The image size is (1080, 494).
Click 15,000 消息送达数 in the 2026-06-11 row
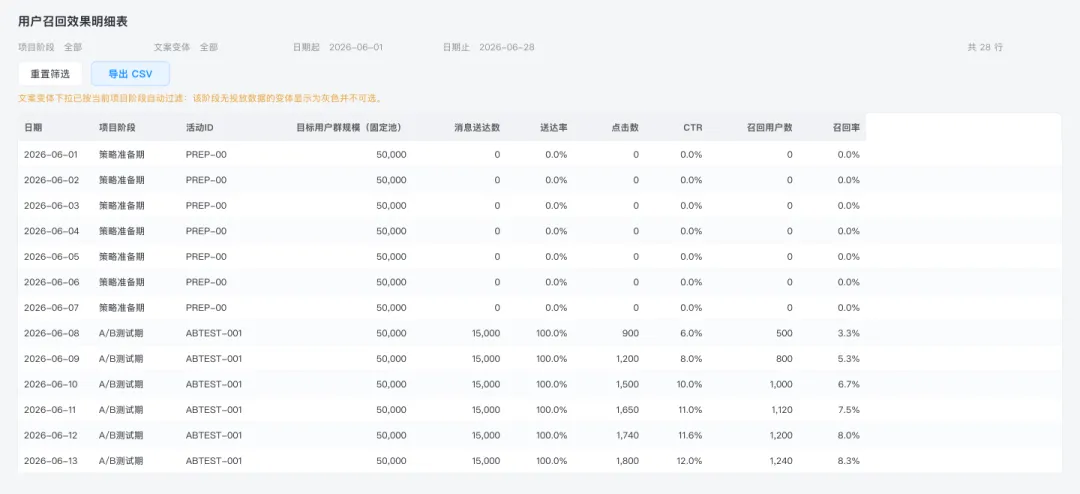click(x=486, y=409)
